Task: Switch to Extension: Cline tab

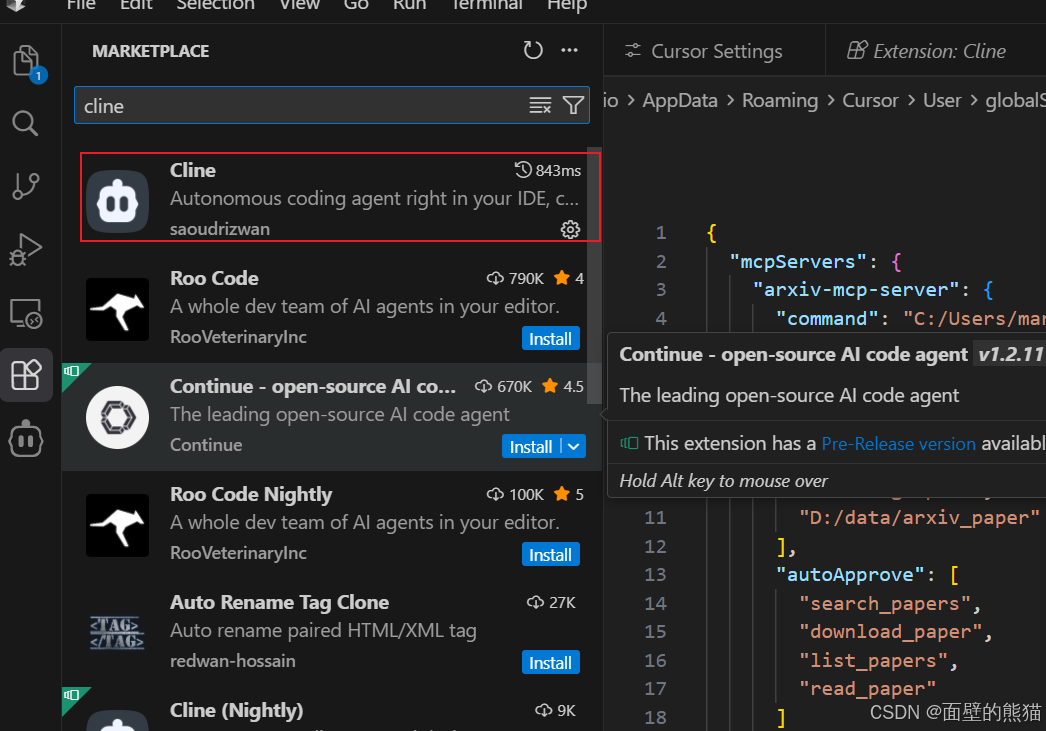Action: [936, 51]
